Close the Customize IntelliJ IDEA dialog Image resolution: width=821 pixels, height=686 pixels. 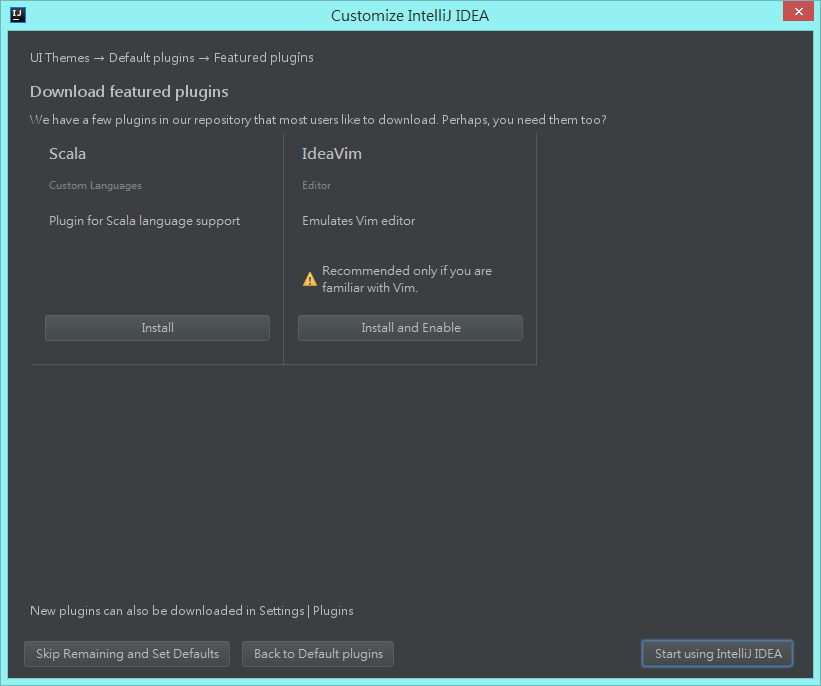(798, 11)
